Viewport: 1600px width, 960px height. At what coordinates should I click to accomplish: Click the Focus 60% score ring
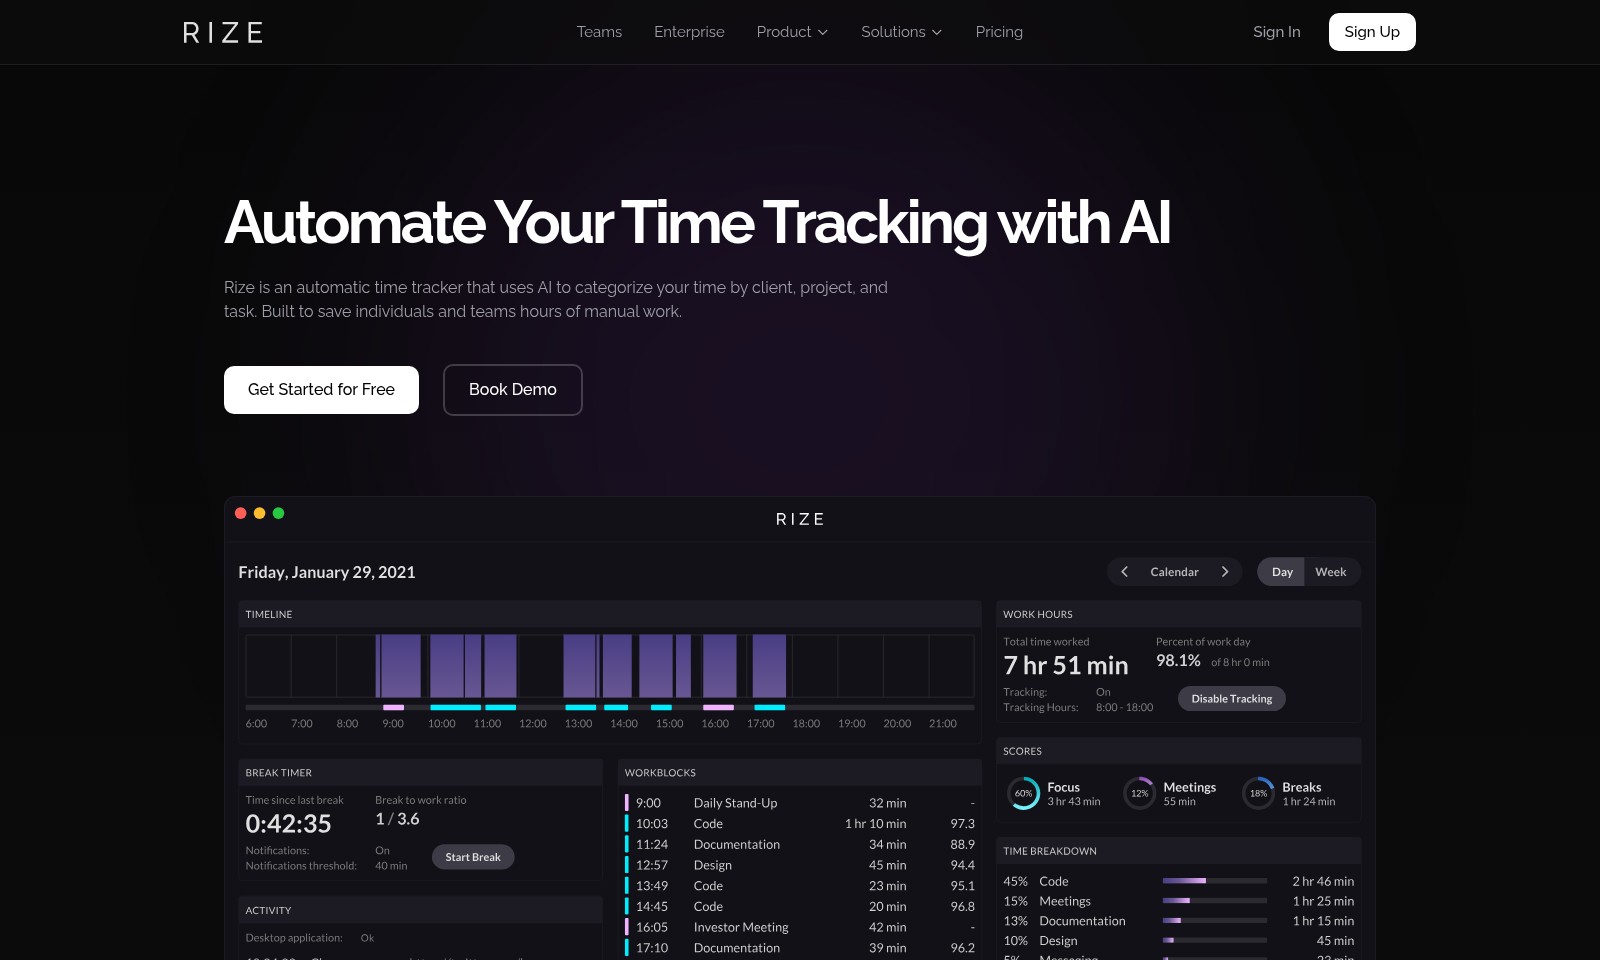tap(1024, 793)
